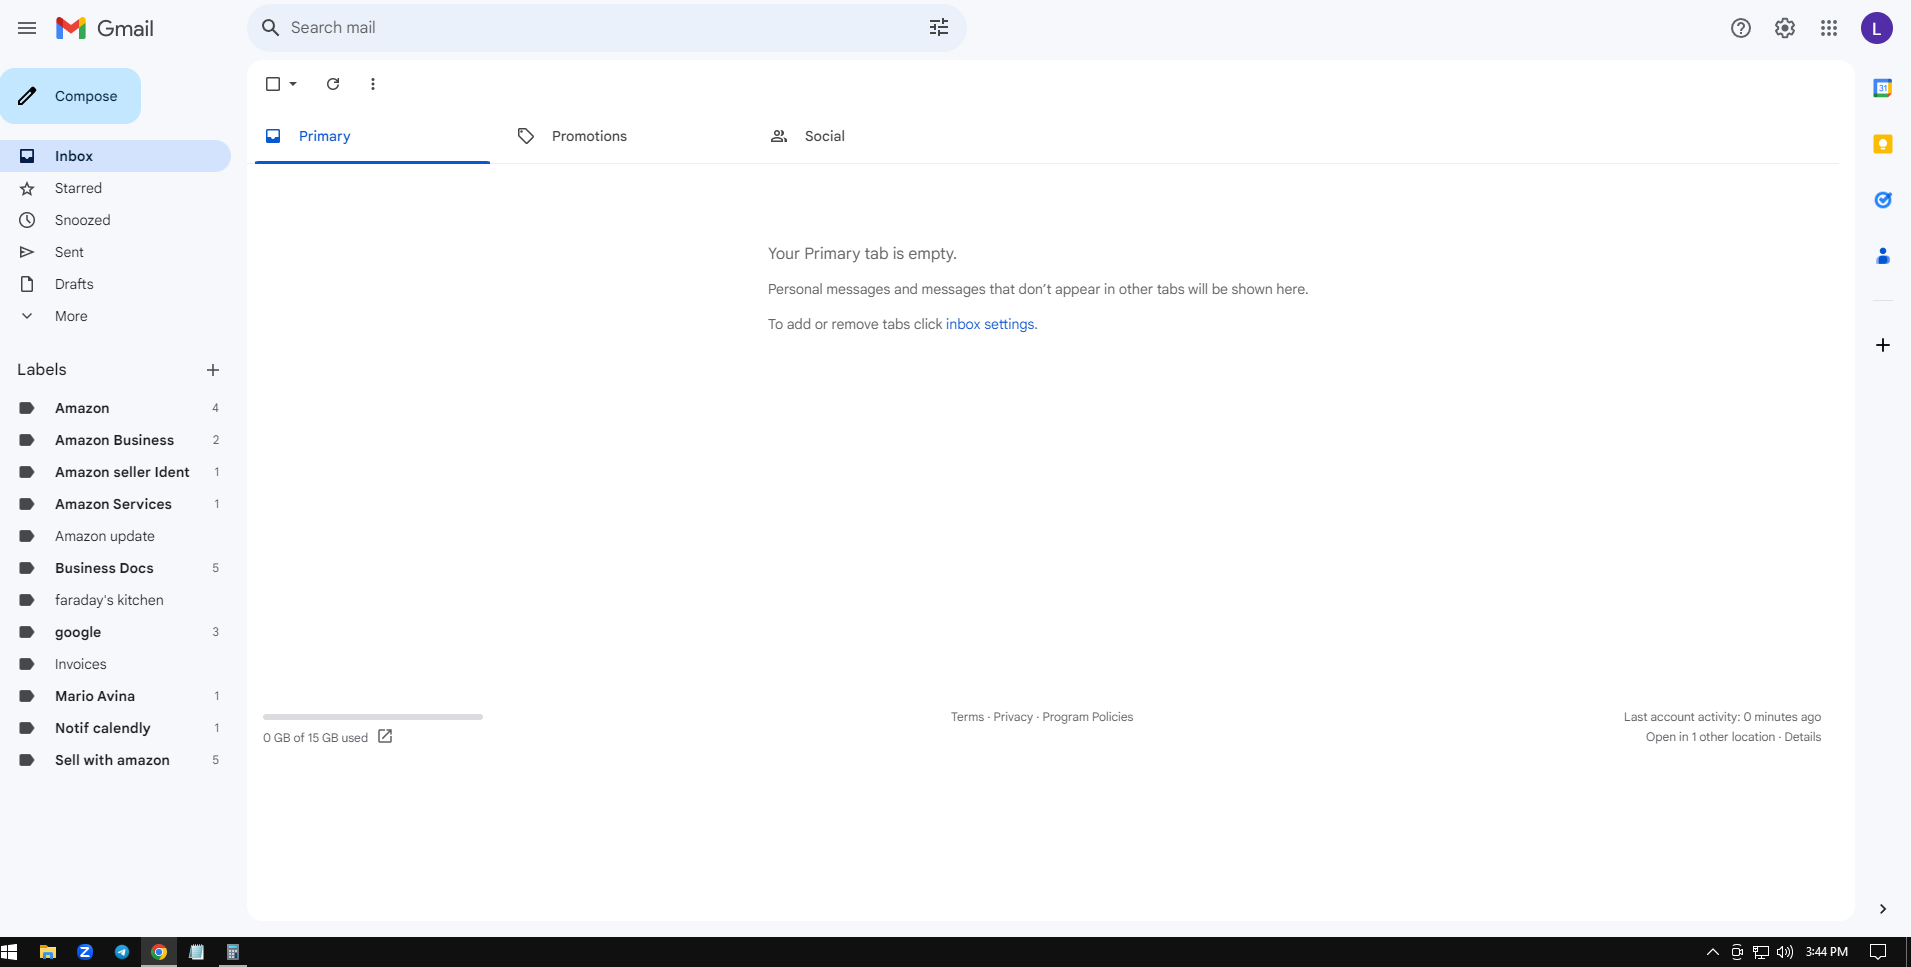
Task: Click the storage usage bar
Action: coord(373,717)
